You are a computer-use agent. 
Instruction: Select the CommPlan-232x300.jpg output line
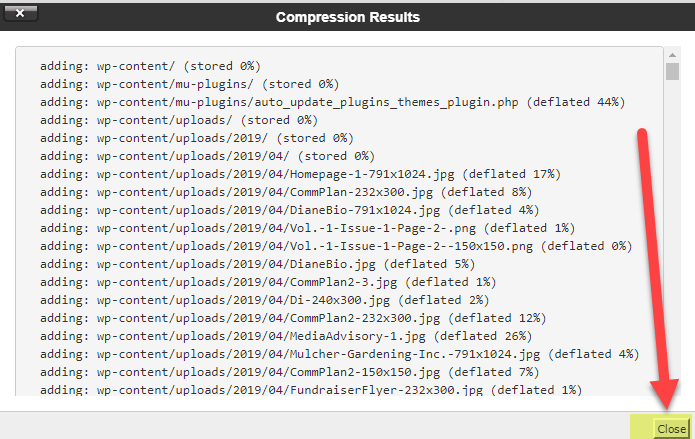click(286, 192)
